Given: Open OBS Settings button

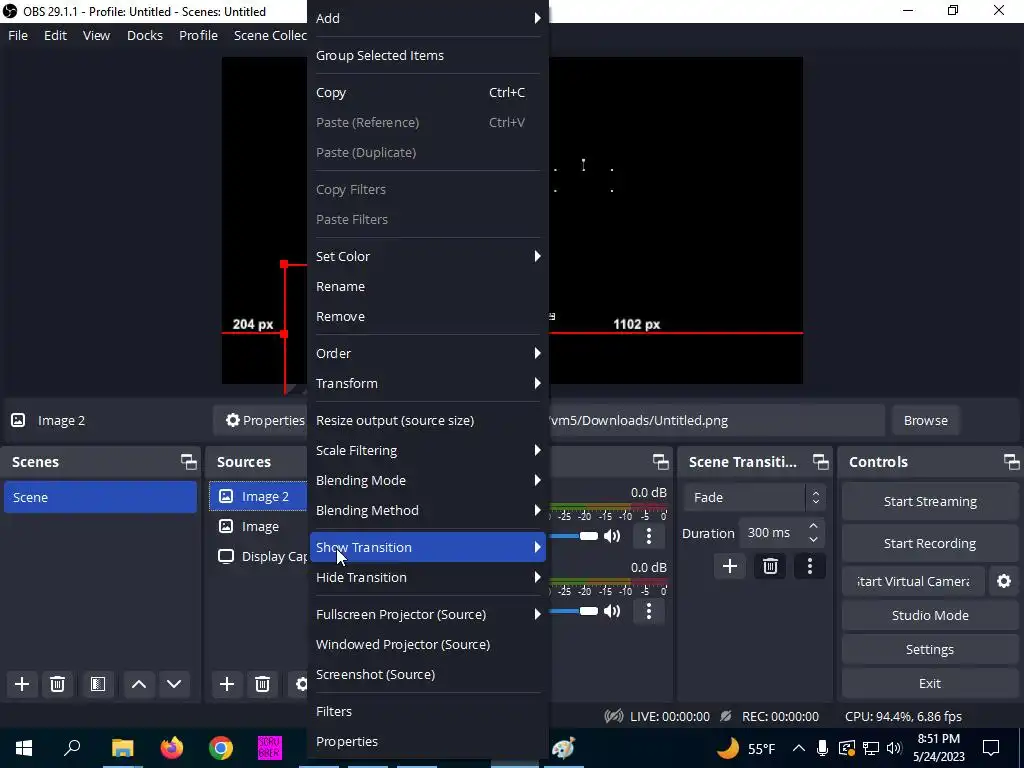Looking at the screenshot, I should point(929,649).
